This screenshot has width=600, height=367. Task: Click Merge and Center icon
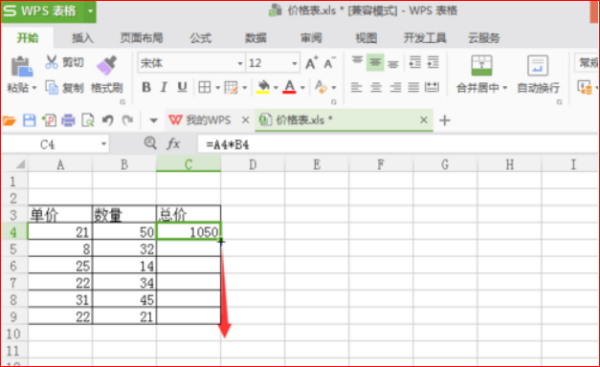481,65
